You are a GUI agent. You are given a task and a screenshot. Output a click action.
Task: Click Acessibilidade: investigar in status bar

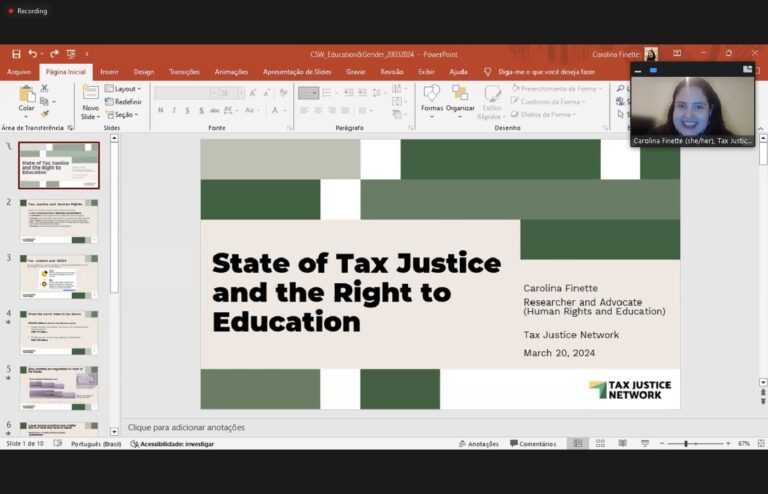(172, 444)
